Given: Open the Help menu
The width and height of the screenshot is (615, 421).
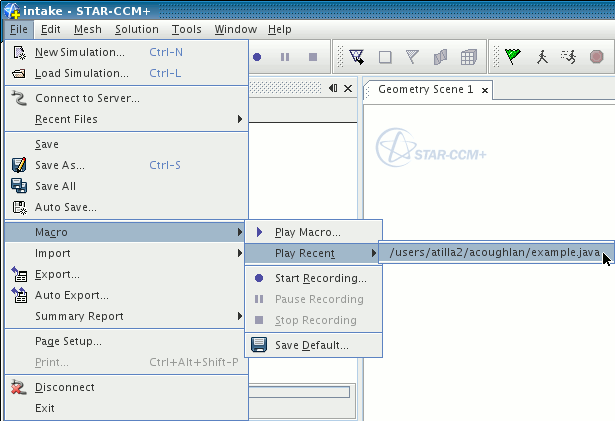Looking at the screenshot, I should pyautogui.click(x=280, y=29).
